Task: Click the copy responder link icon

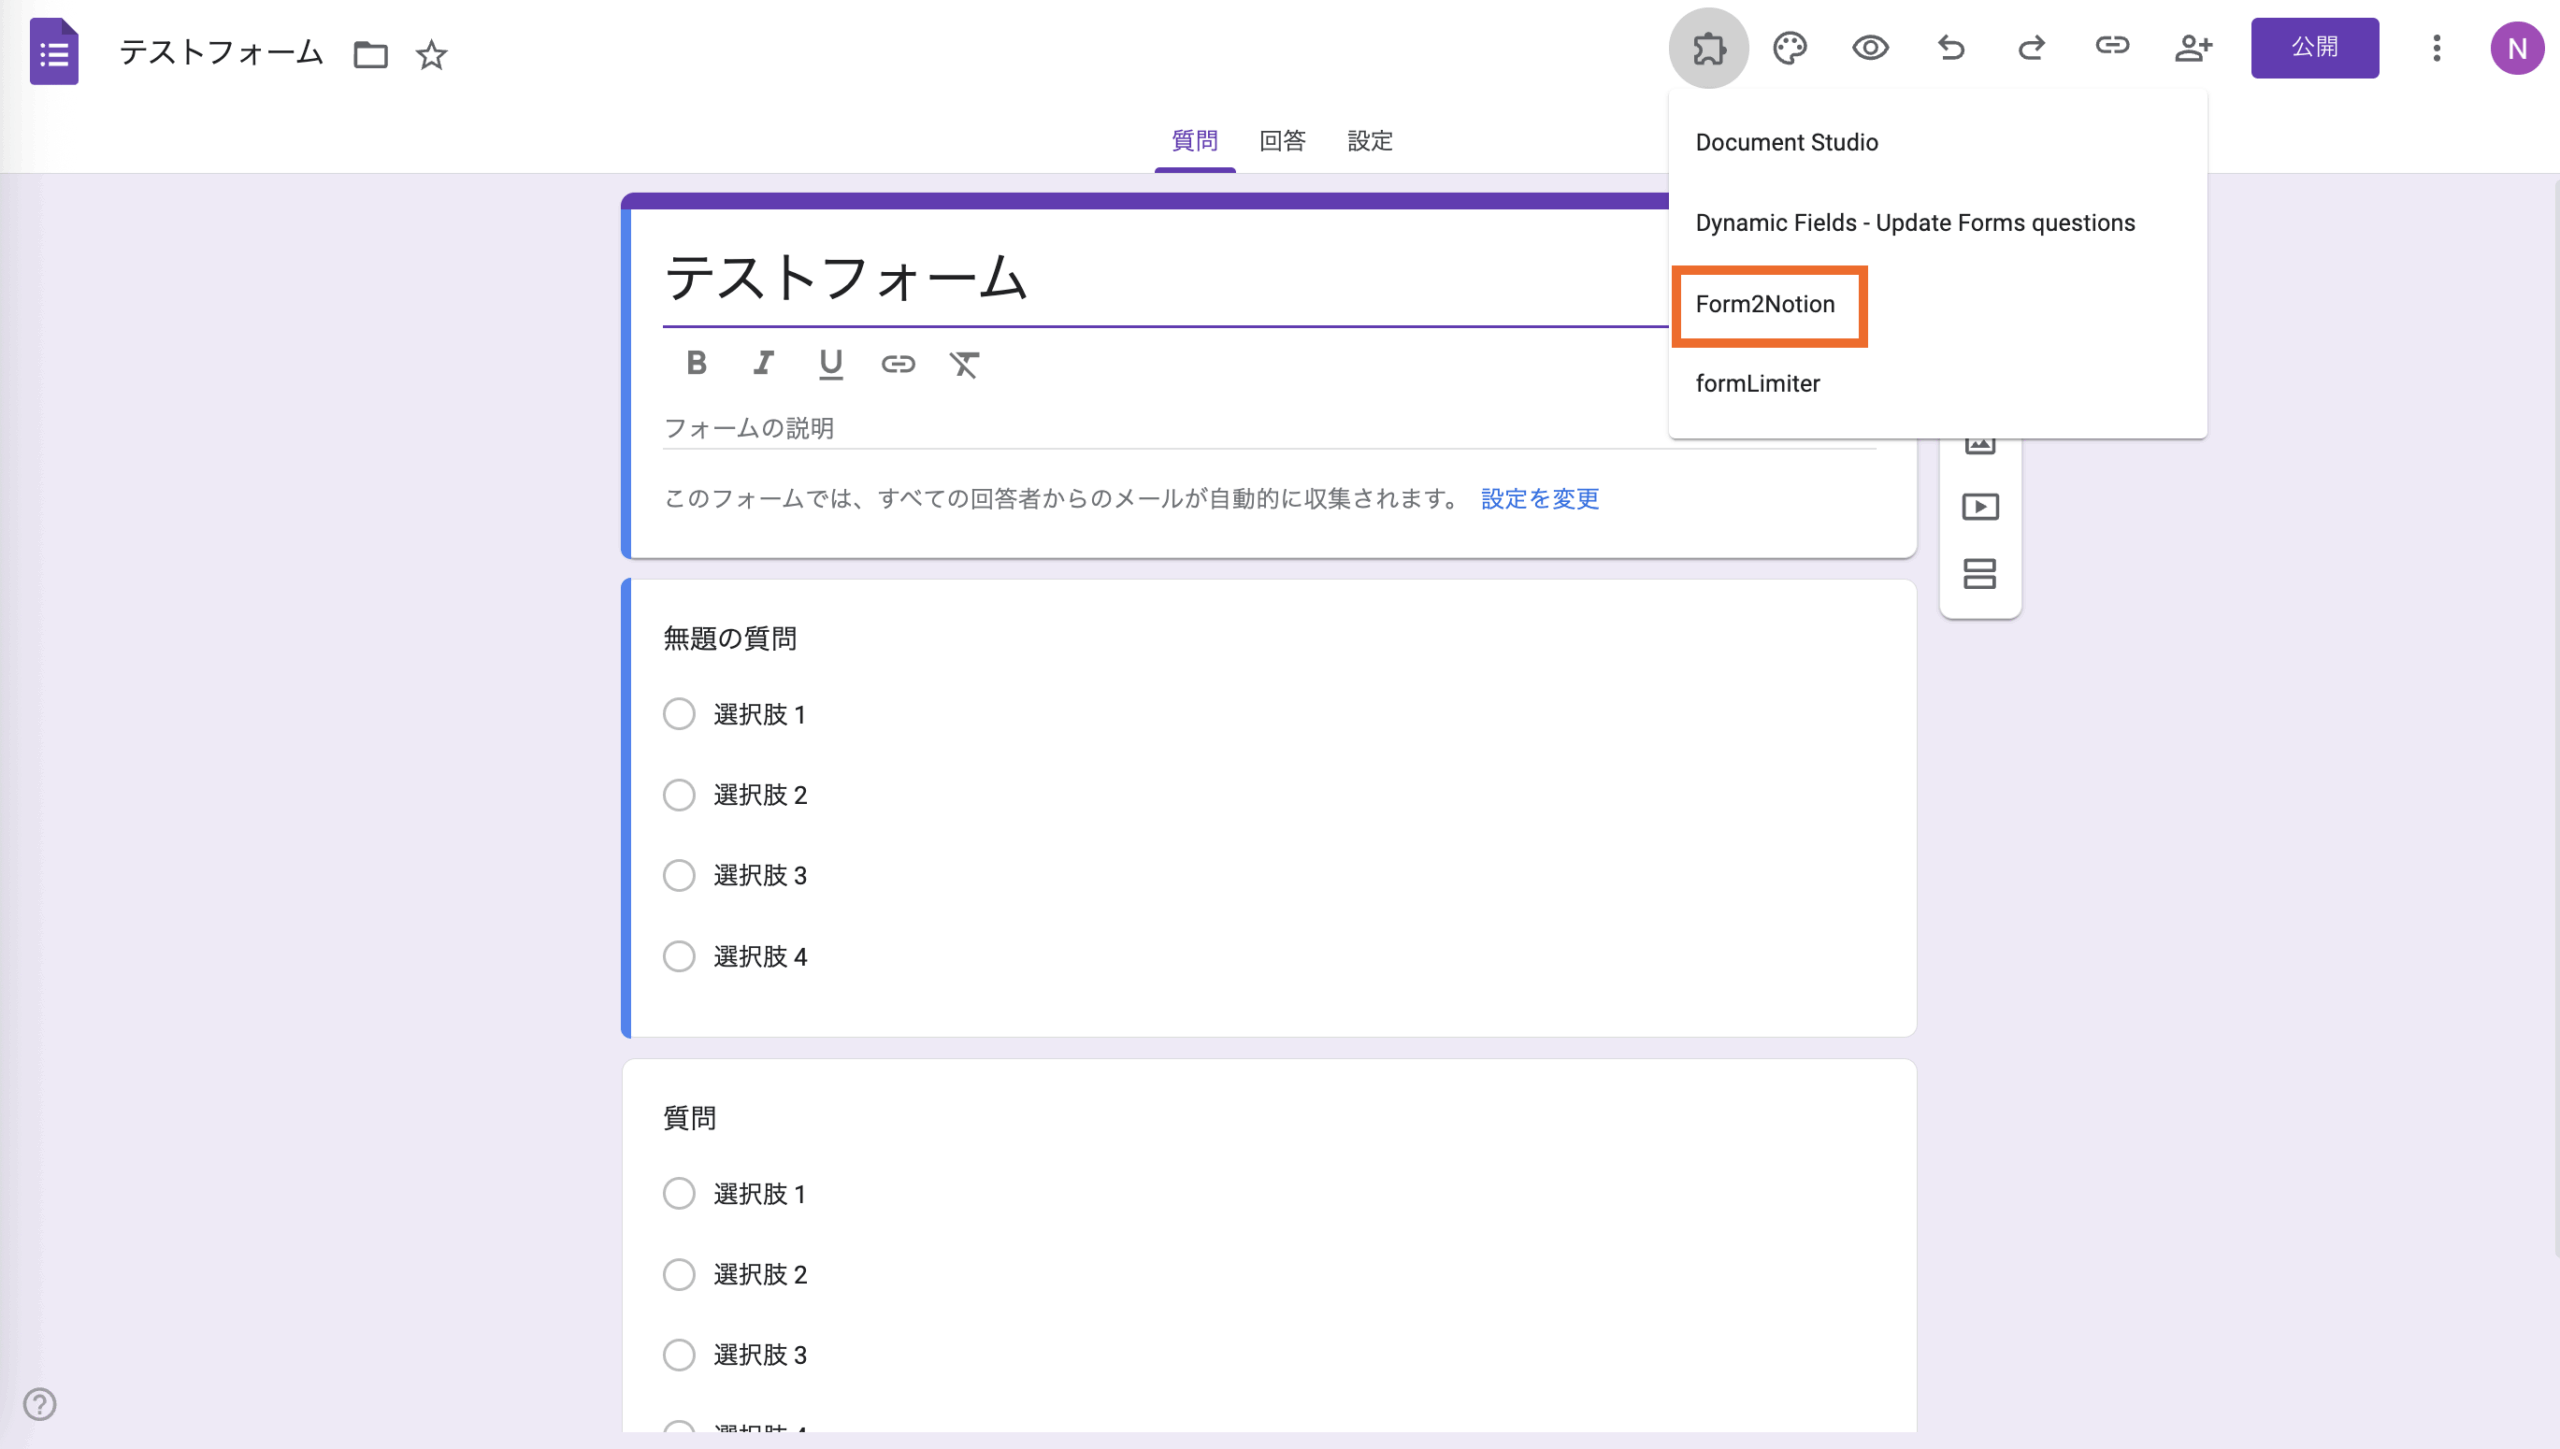Action: (2111, 46)
